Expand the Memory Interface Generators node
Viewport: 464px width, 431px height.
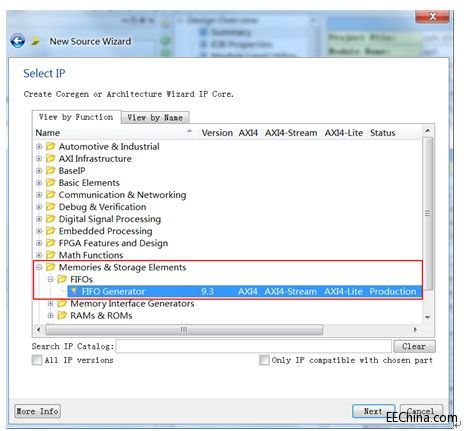click(x=50, y=303)
